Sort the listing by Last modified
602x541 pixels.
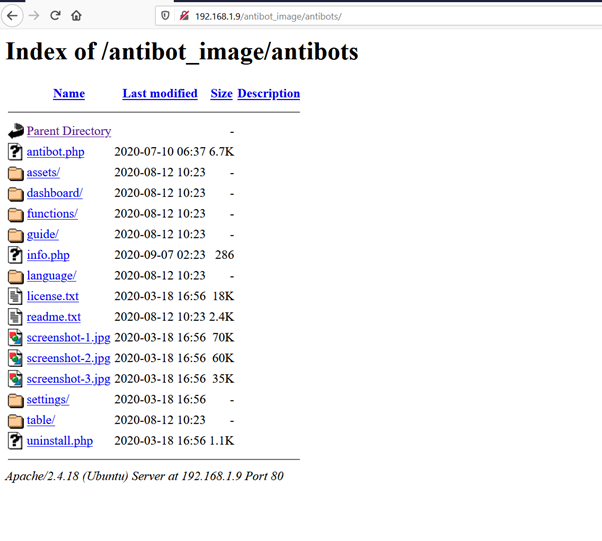pos(159,93)
